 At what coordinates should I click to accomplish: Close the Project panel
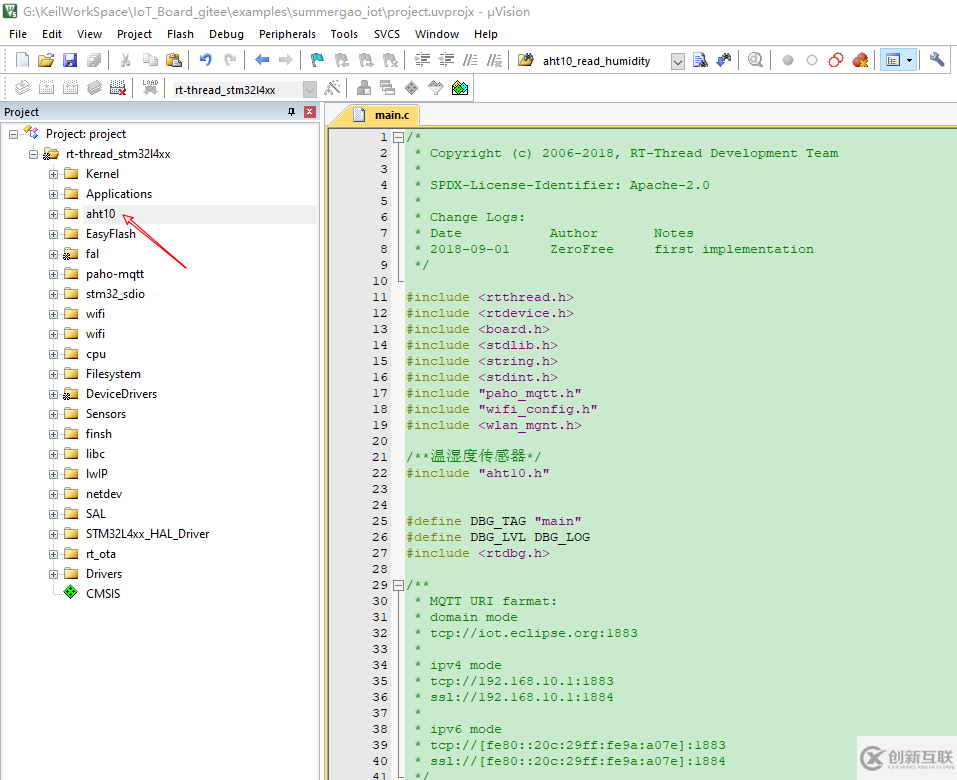coord(309,112)
